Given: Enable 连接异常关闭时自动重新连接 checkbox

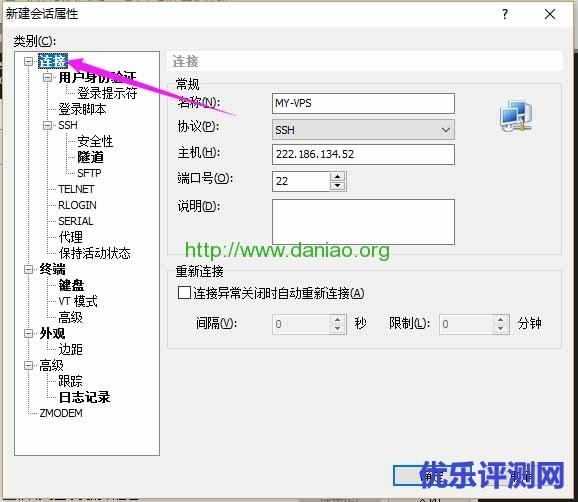Looking at the screenshot, I should point(184,293).
